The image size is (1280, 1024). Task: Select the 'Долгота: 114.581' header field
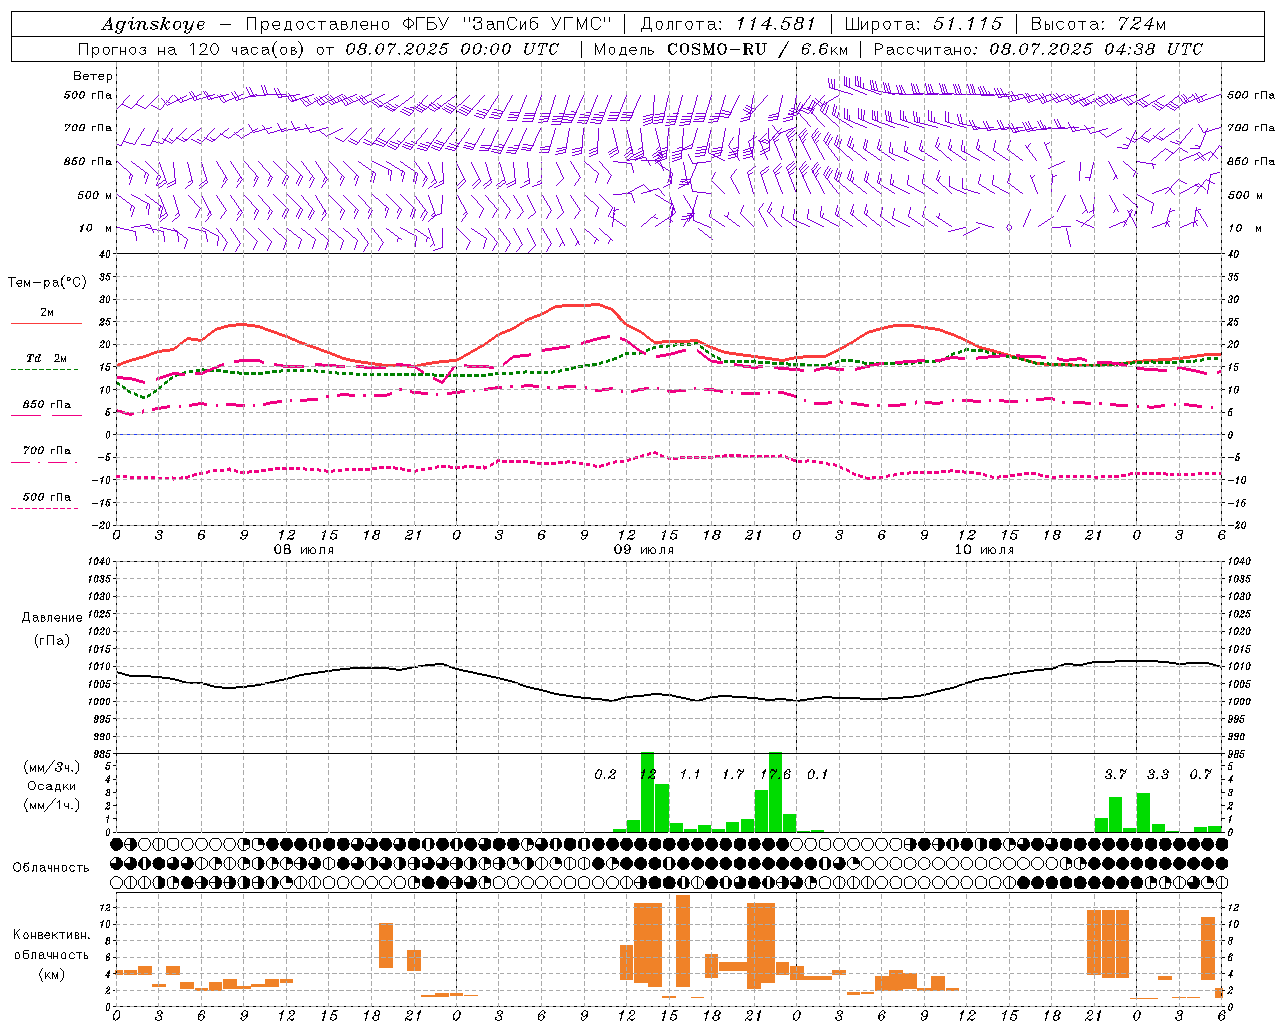[727, 24]
